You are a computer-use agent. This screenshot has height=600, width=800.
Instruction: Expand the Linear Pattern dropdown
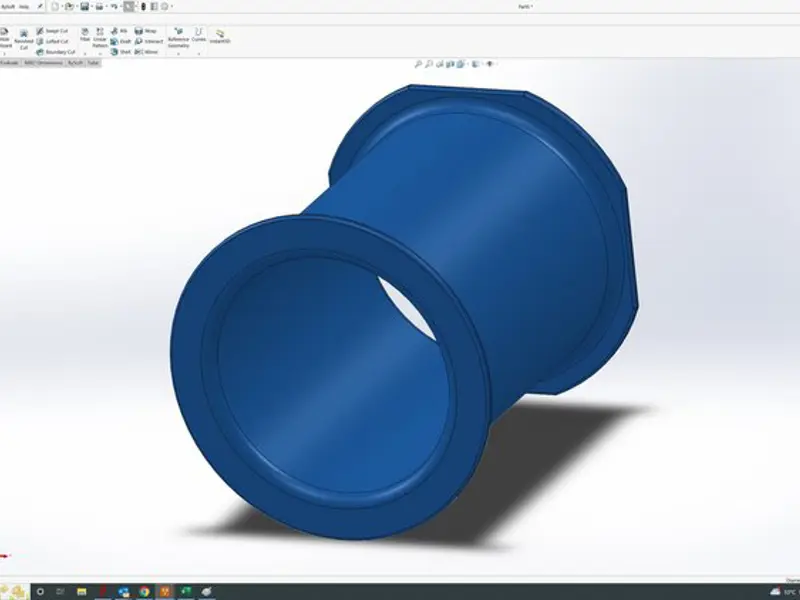click(100, 54)
